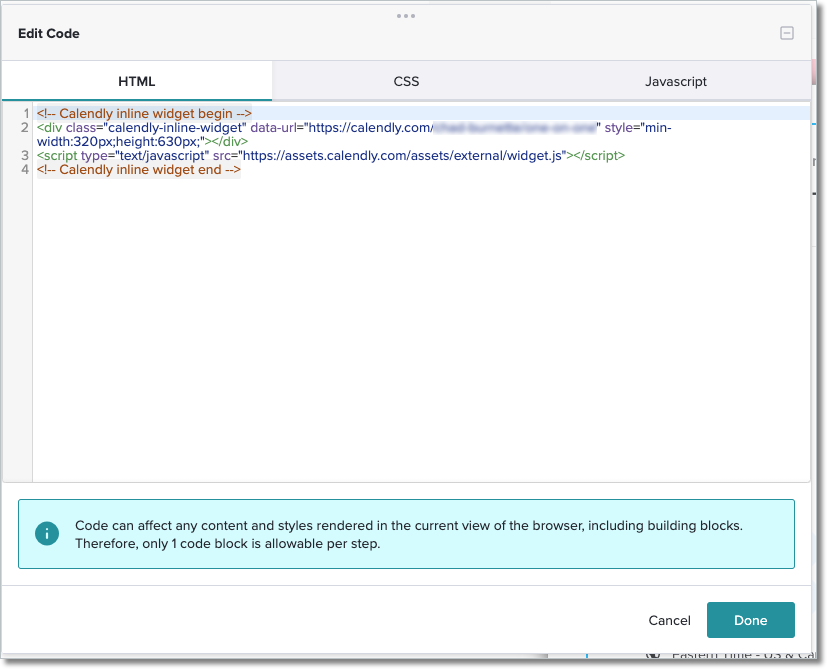The image size is (827, 669).
Task: Click the drag handle dots at top
Action: (406, 16)
